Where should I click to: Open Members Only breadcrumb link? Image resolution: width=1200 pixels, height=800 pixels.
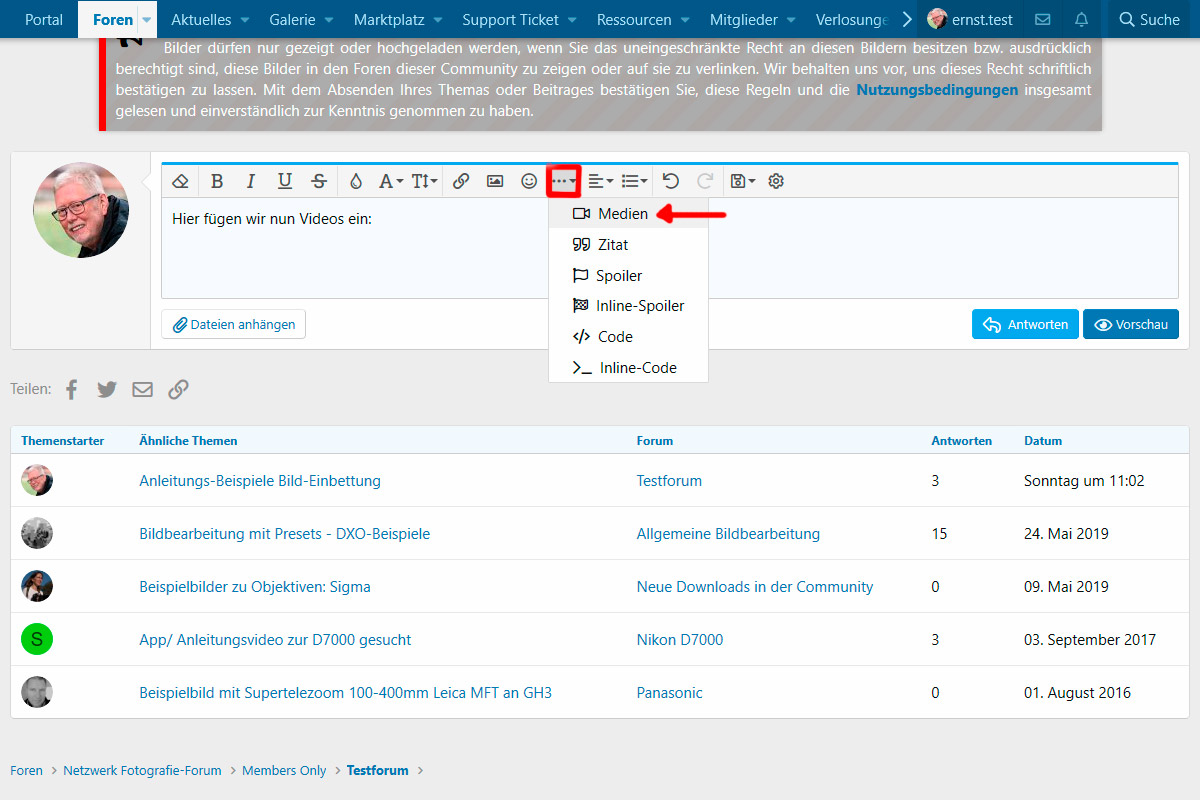pyautogui.click(x=284, y=771)
